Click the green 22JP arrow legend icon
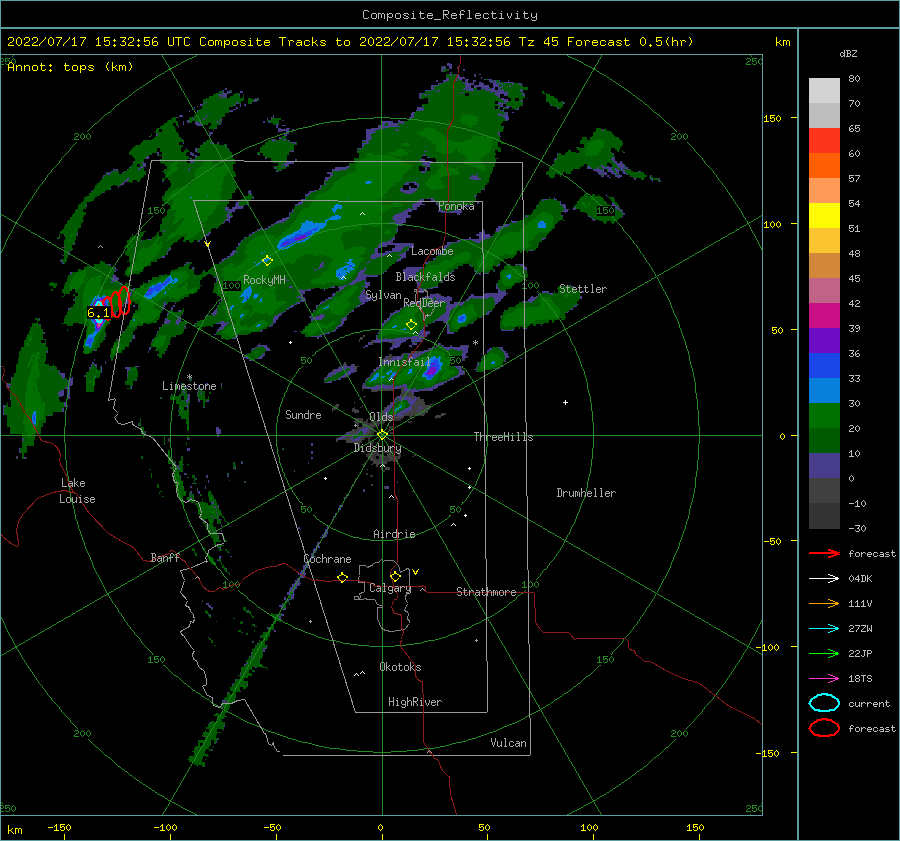 click(824, 653)
